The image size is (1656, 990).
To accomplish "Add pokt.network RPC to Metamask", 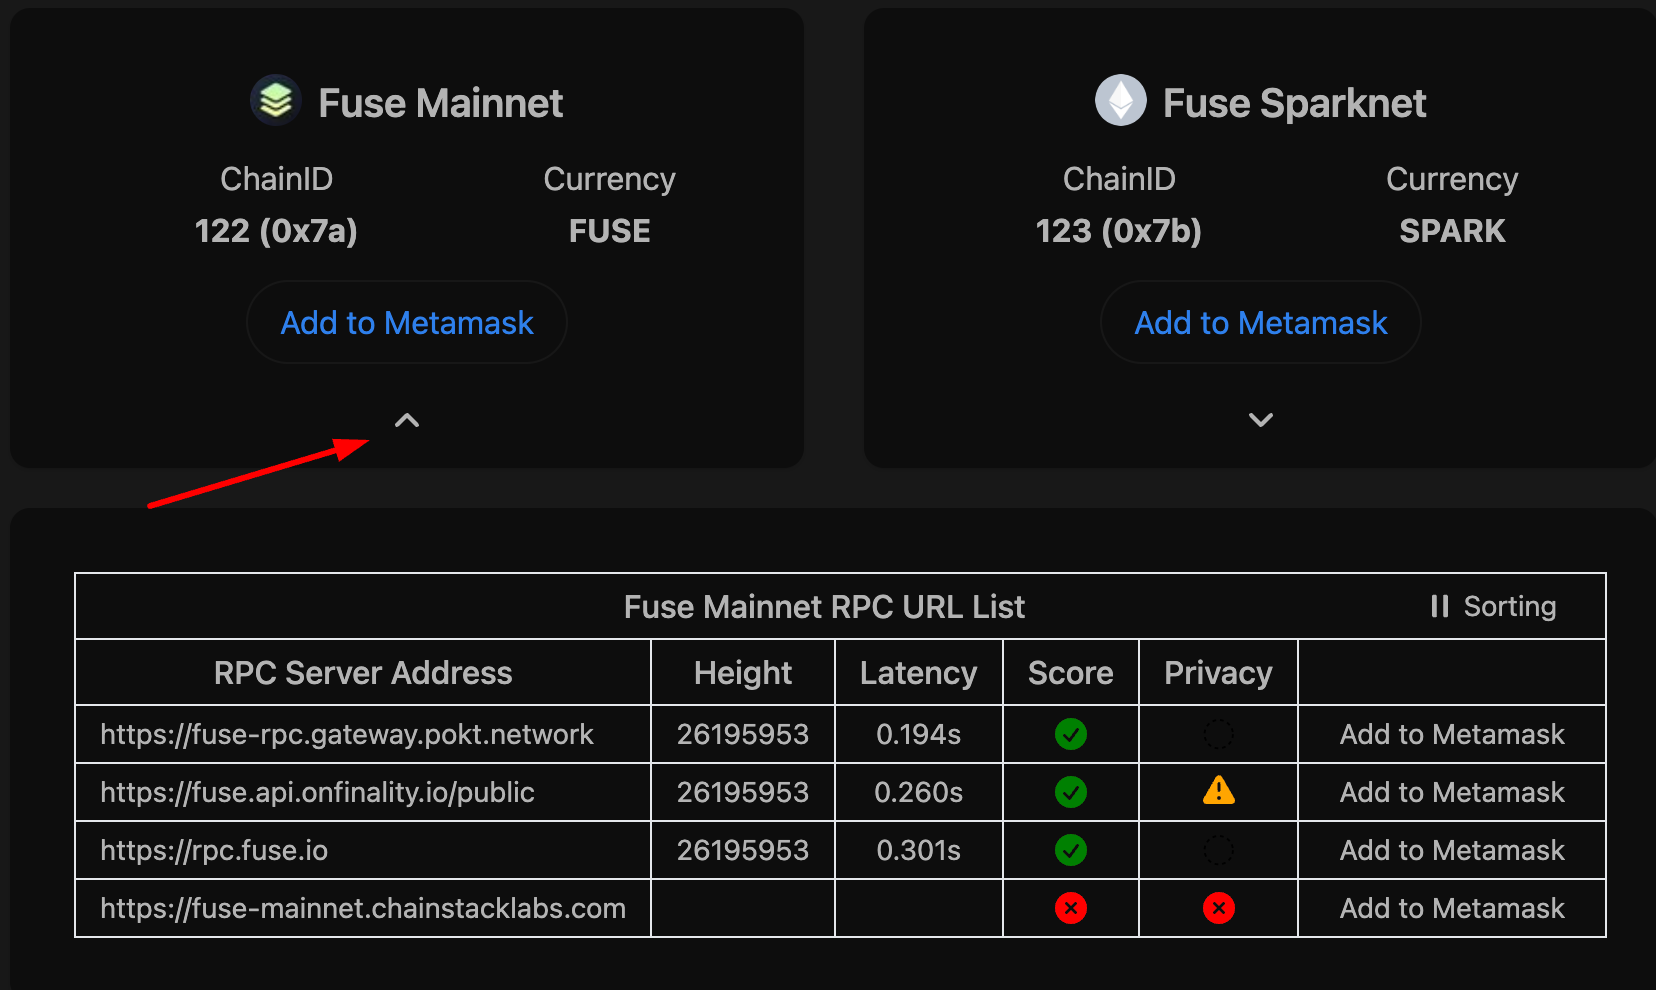I will pos(1452,734).
